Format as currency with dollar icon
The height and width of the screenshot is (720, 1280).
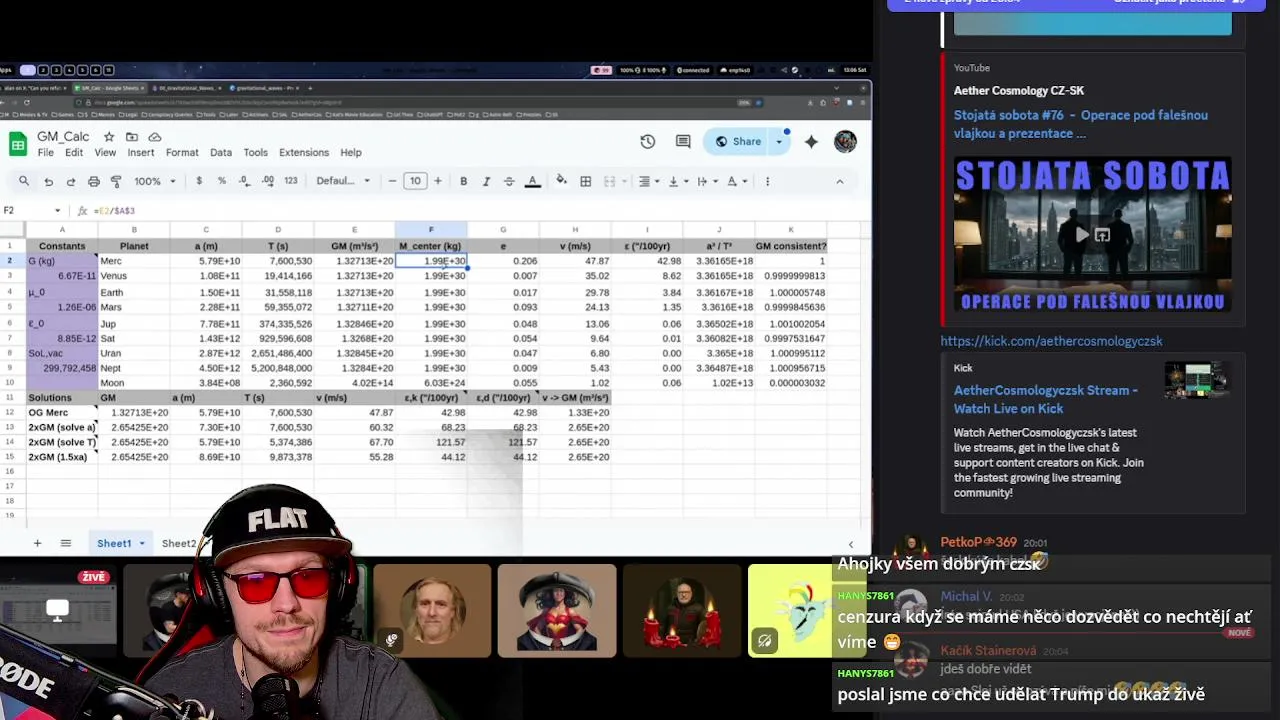[x=199, y=181]
